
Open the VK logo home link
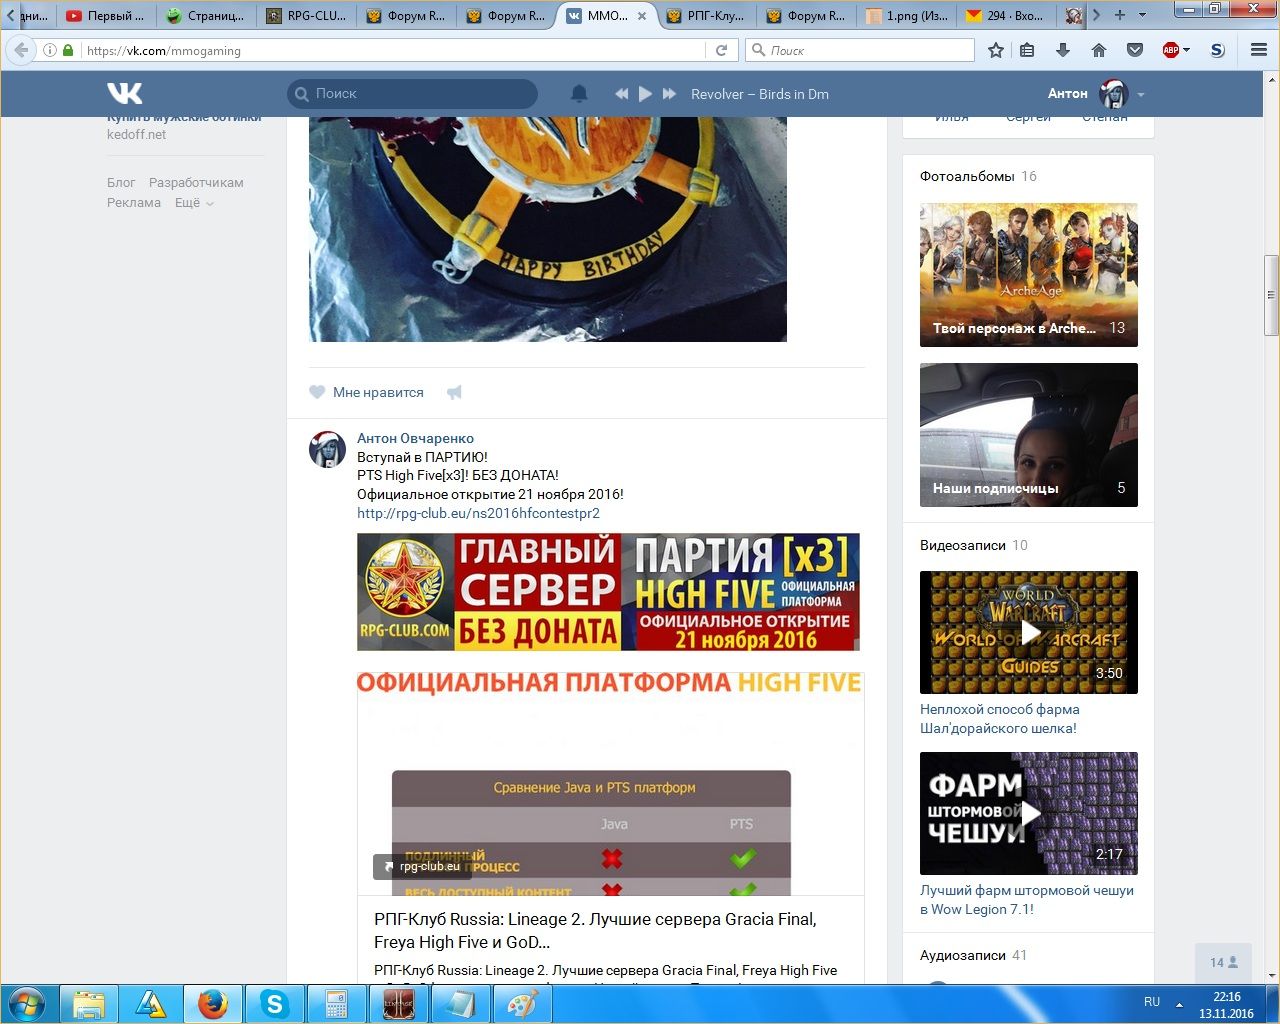point(125,93)
